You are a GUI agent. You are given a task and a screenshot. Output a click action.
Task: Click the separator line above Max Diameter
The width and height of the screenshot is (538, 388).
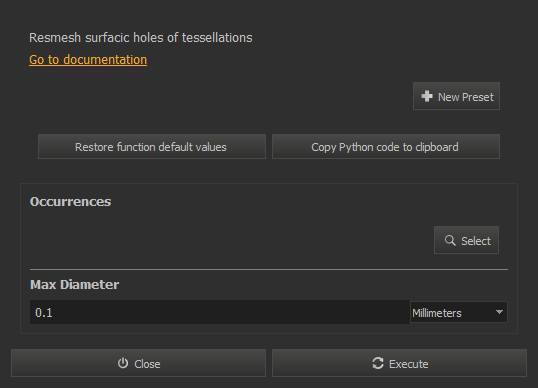[x=269, y=270]
